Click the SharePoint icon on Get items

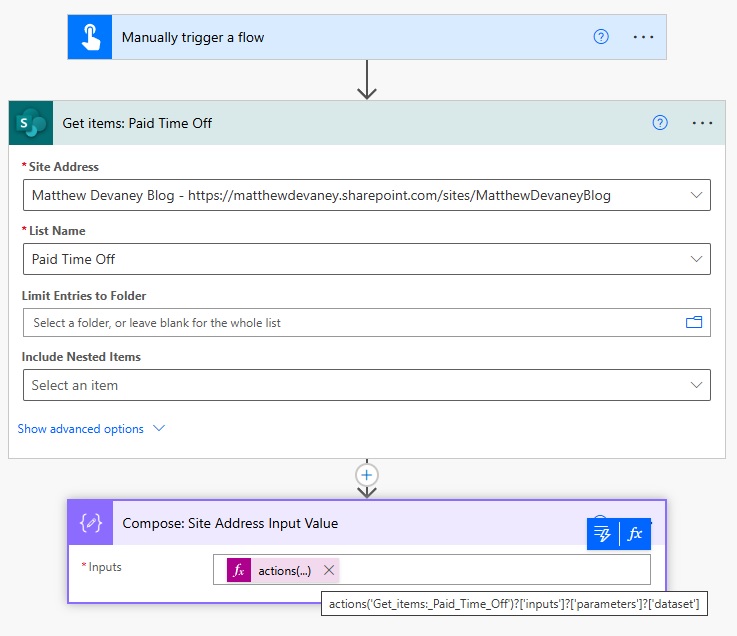click(31, 123)
